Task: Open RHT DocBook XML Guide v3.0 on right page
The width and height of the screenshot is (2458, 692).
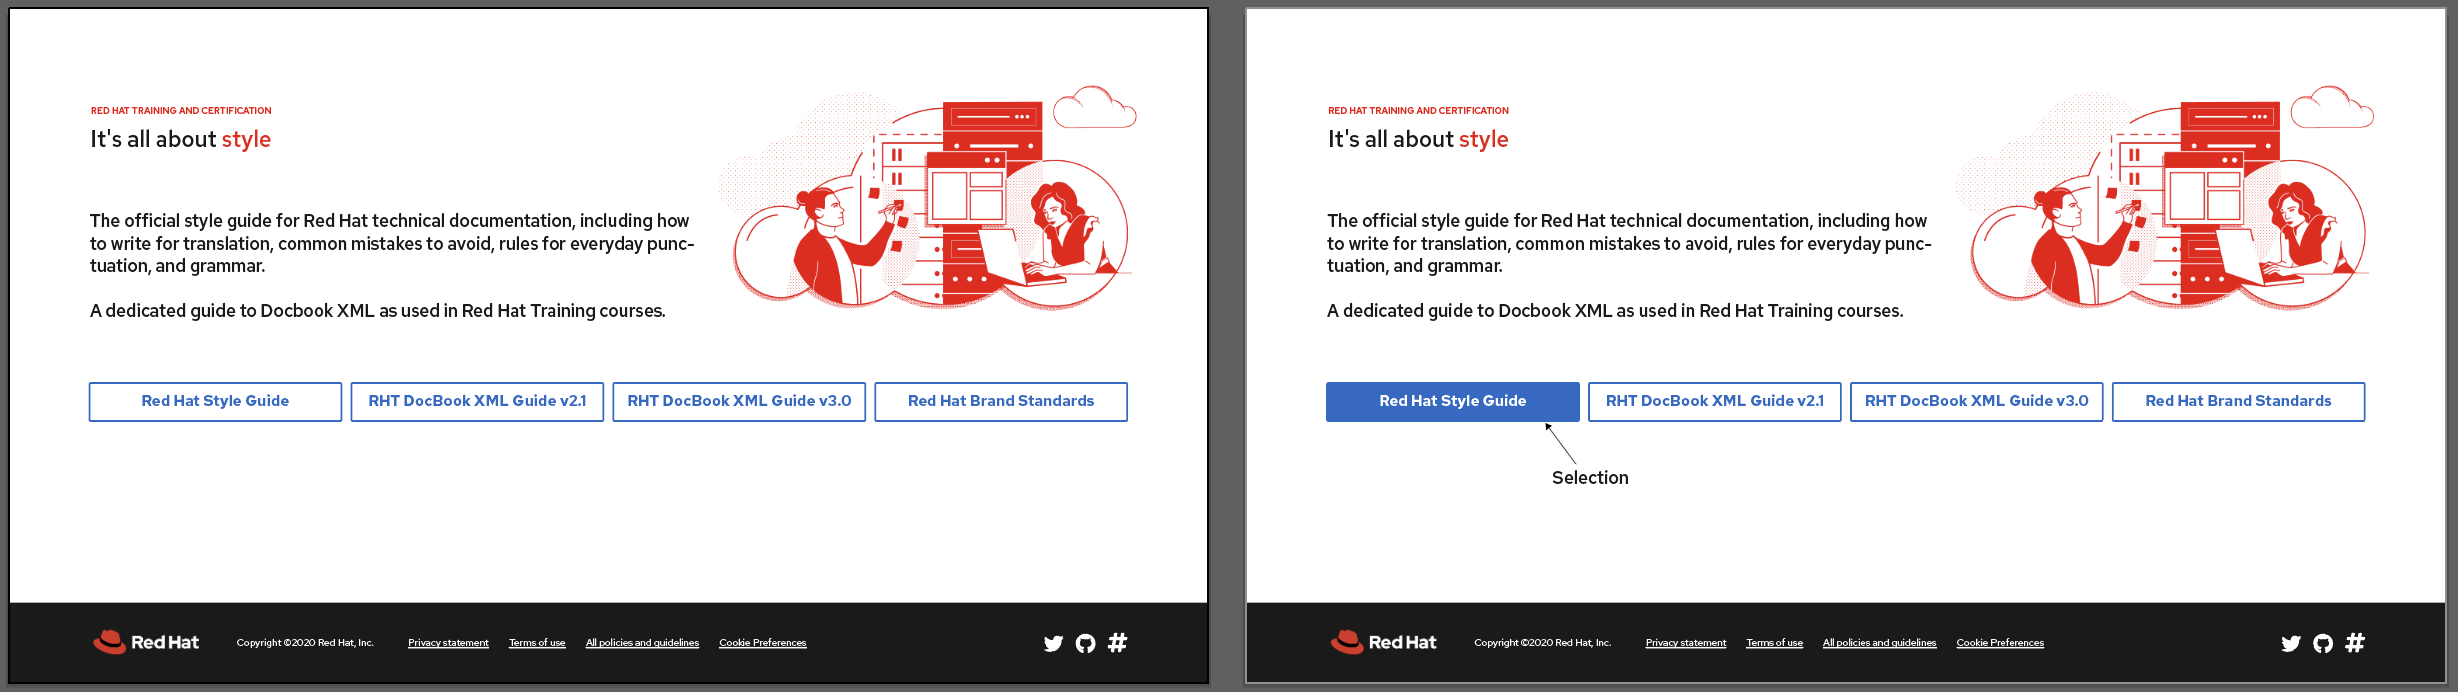Action: point(1977,401)
